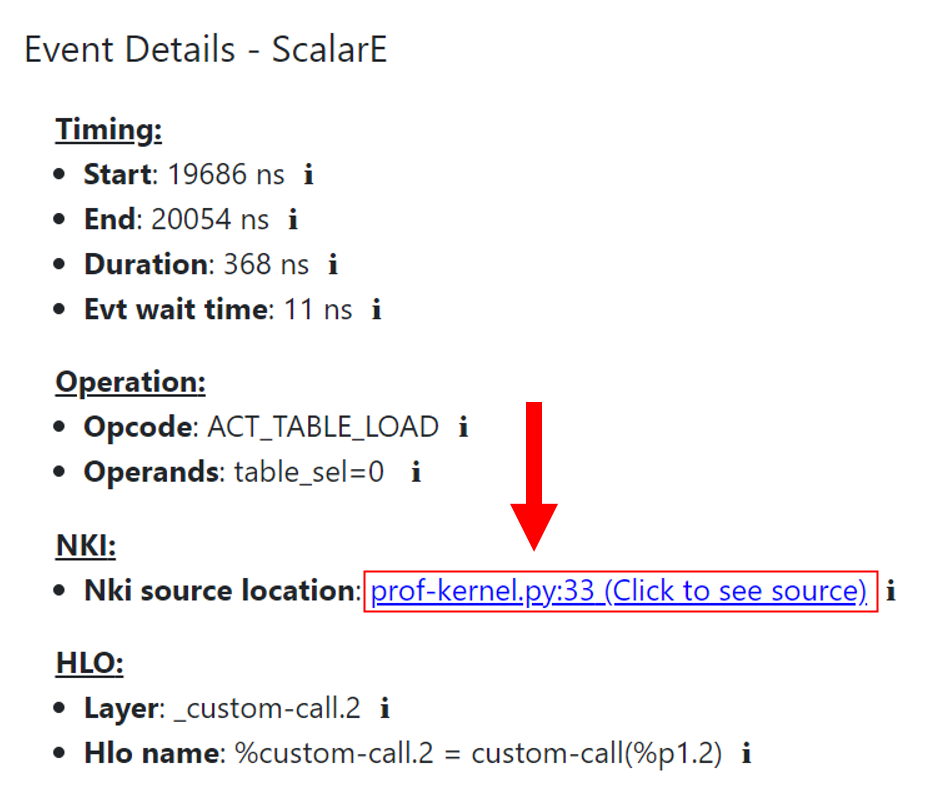Click info icon beside Operands table_sel=0

coord(416,473)
